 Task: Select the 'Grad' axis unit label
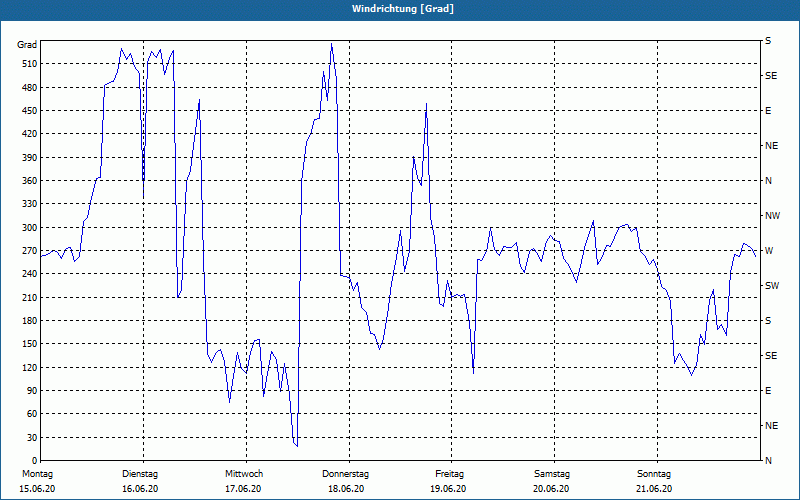pos(27,45)
